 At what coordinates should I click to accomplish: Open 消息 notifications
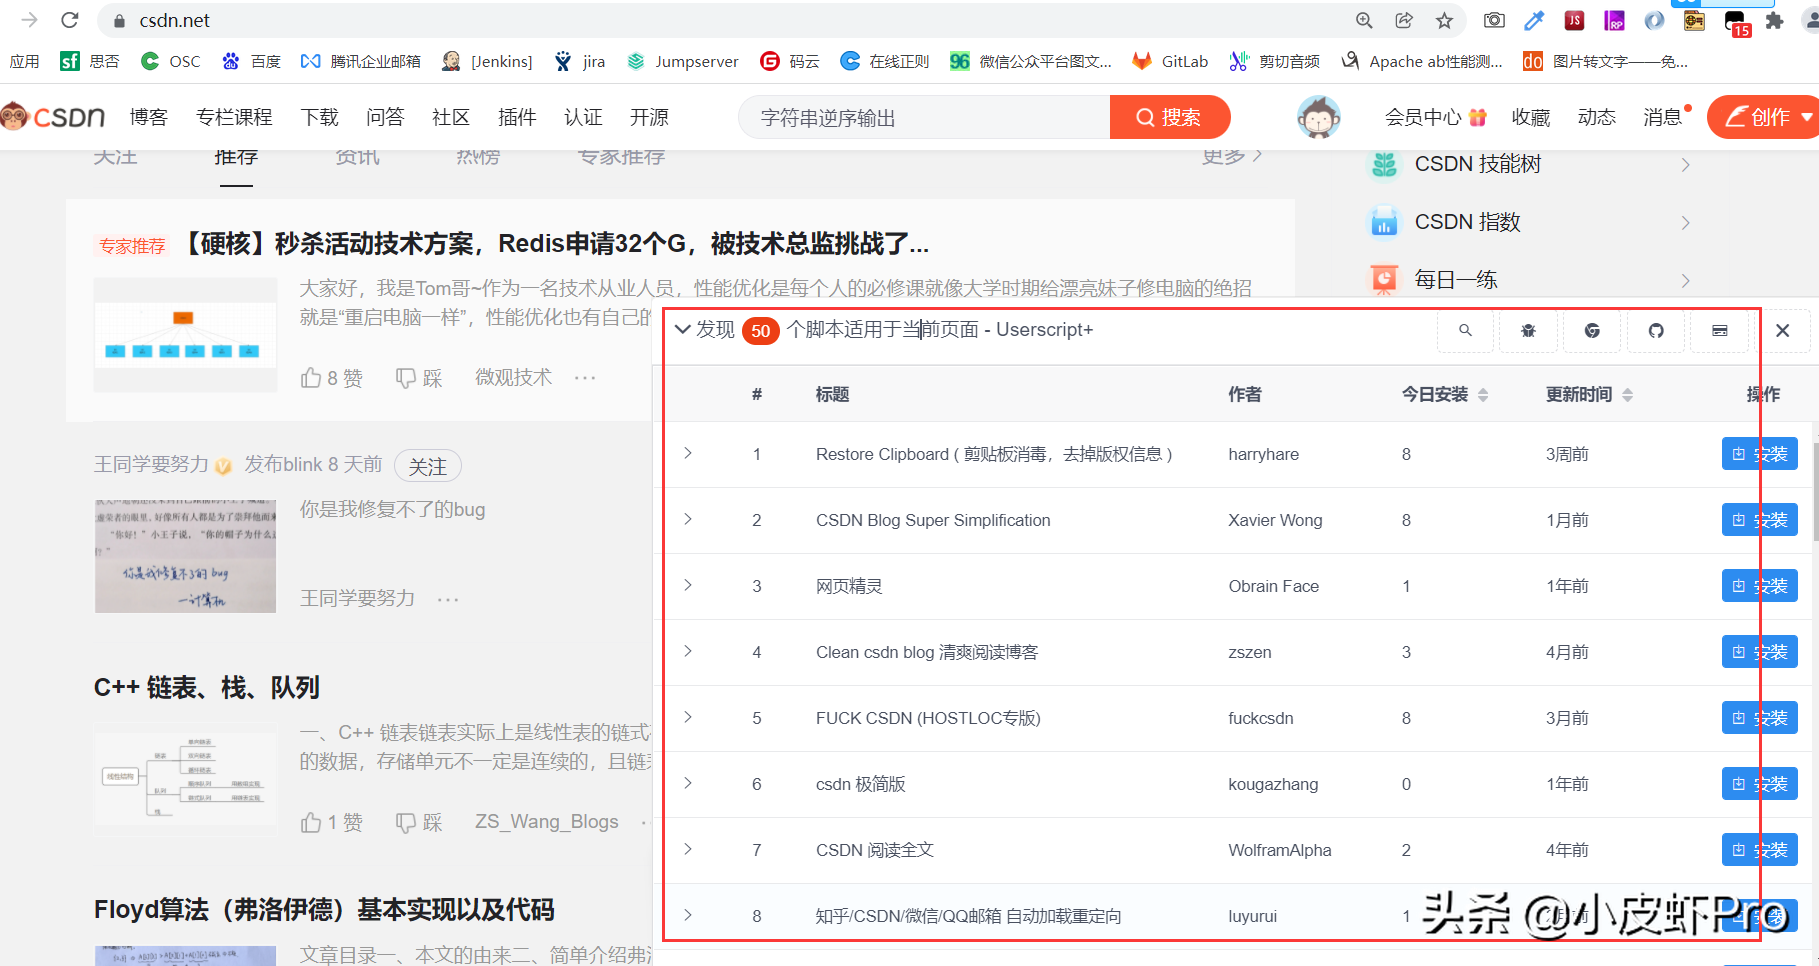pos(1664,117)
